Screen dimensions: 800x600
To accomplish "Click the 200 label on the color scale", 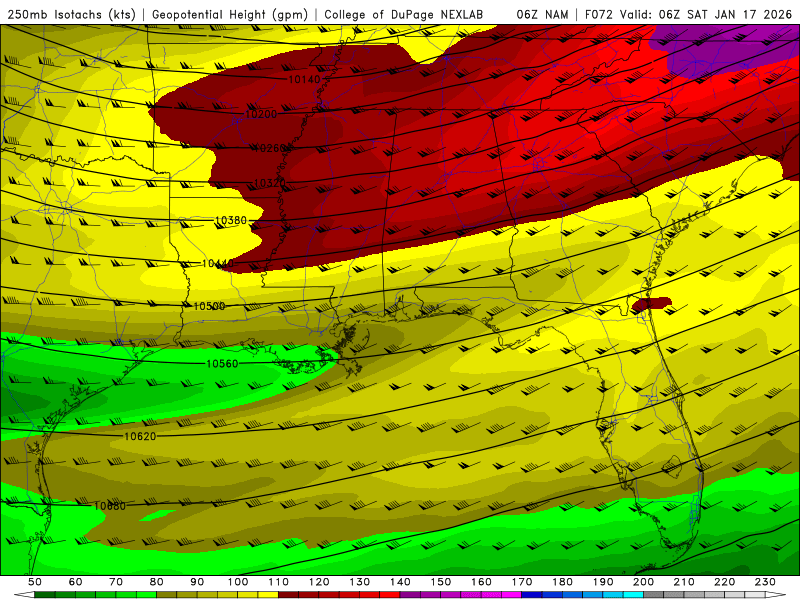I will coord(643,582).
